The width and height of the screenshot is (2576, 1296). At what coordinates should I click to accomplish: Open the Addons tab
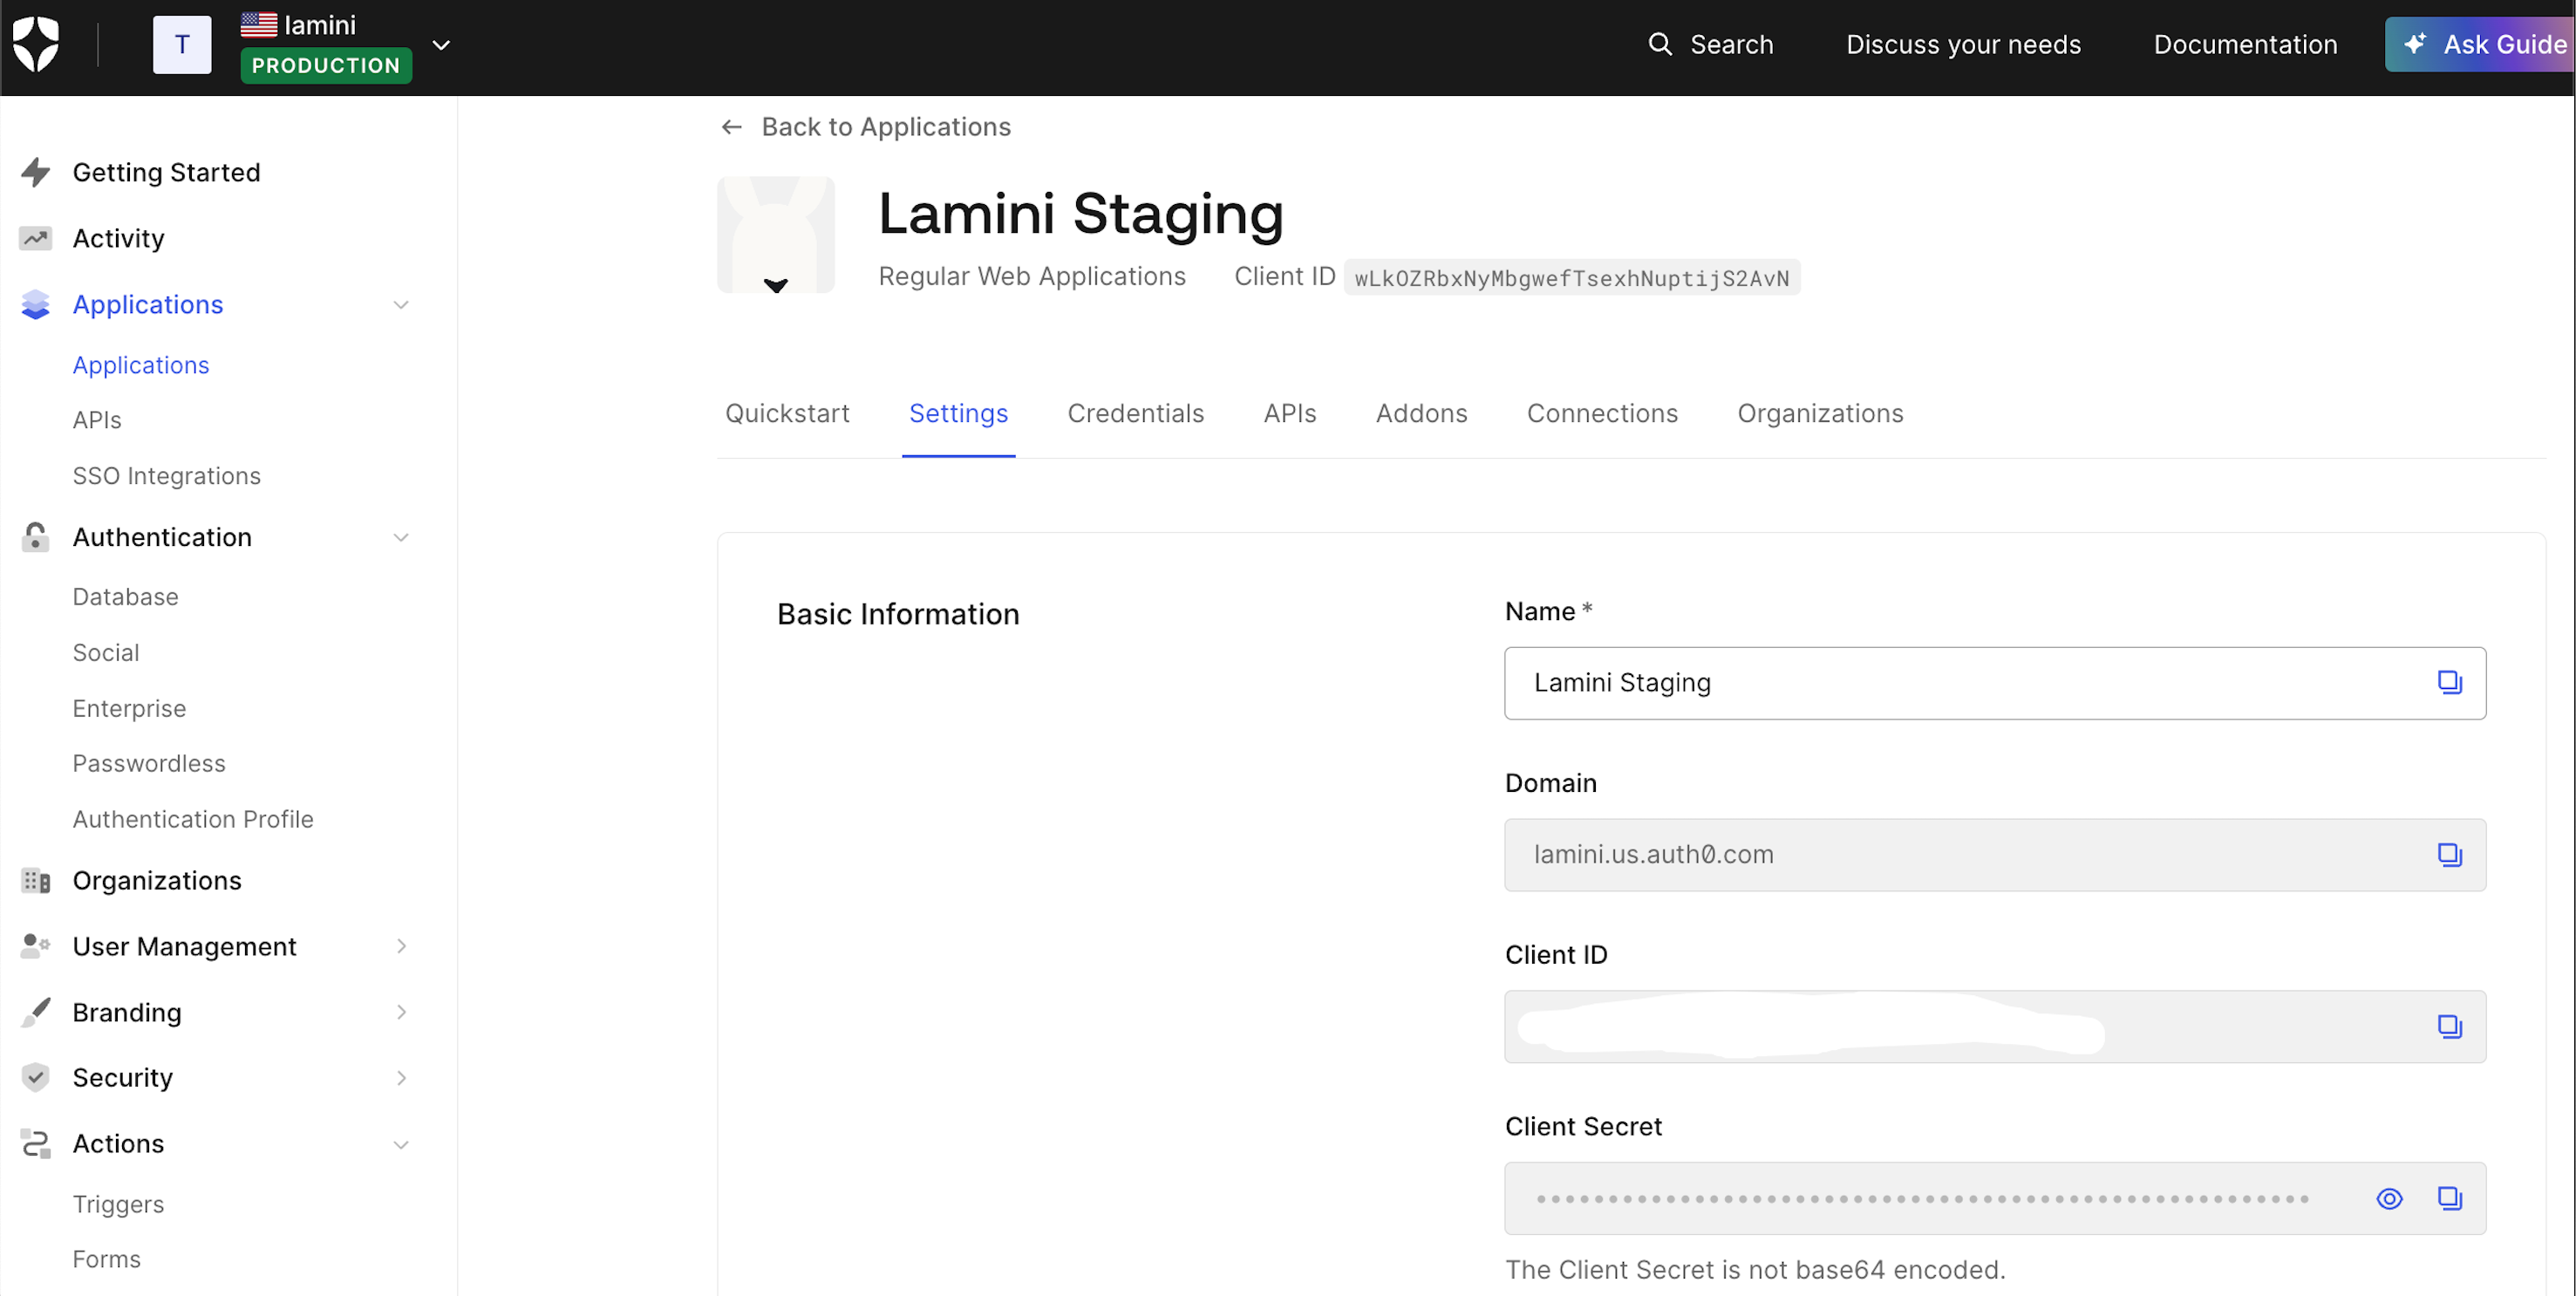[1421, 413]
